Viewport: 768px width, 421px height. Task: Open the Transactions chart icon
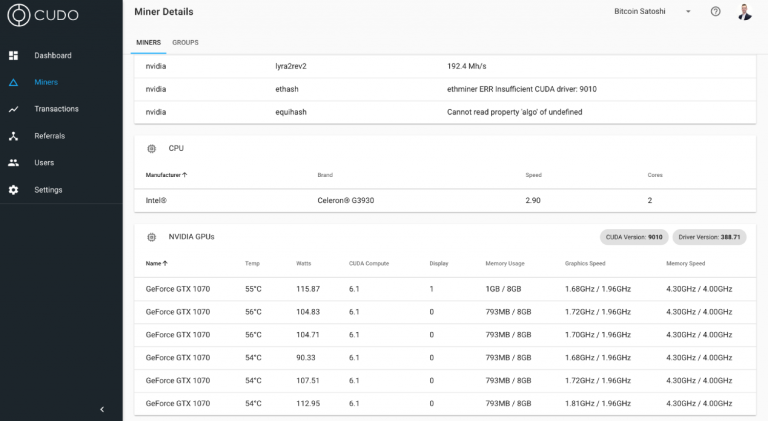(x=14, y=109)
